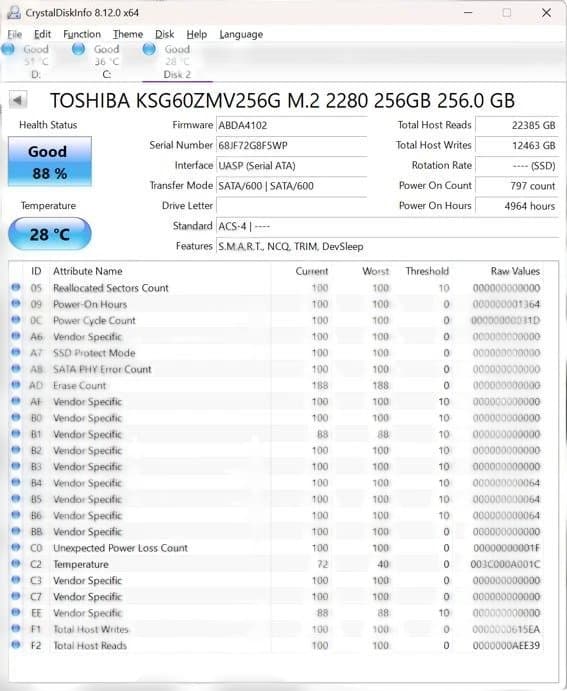Click status icon of attribute C7 row
Image resolution: width=567 pixels, height=691 pixels.
[16, 596]
